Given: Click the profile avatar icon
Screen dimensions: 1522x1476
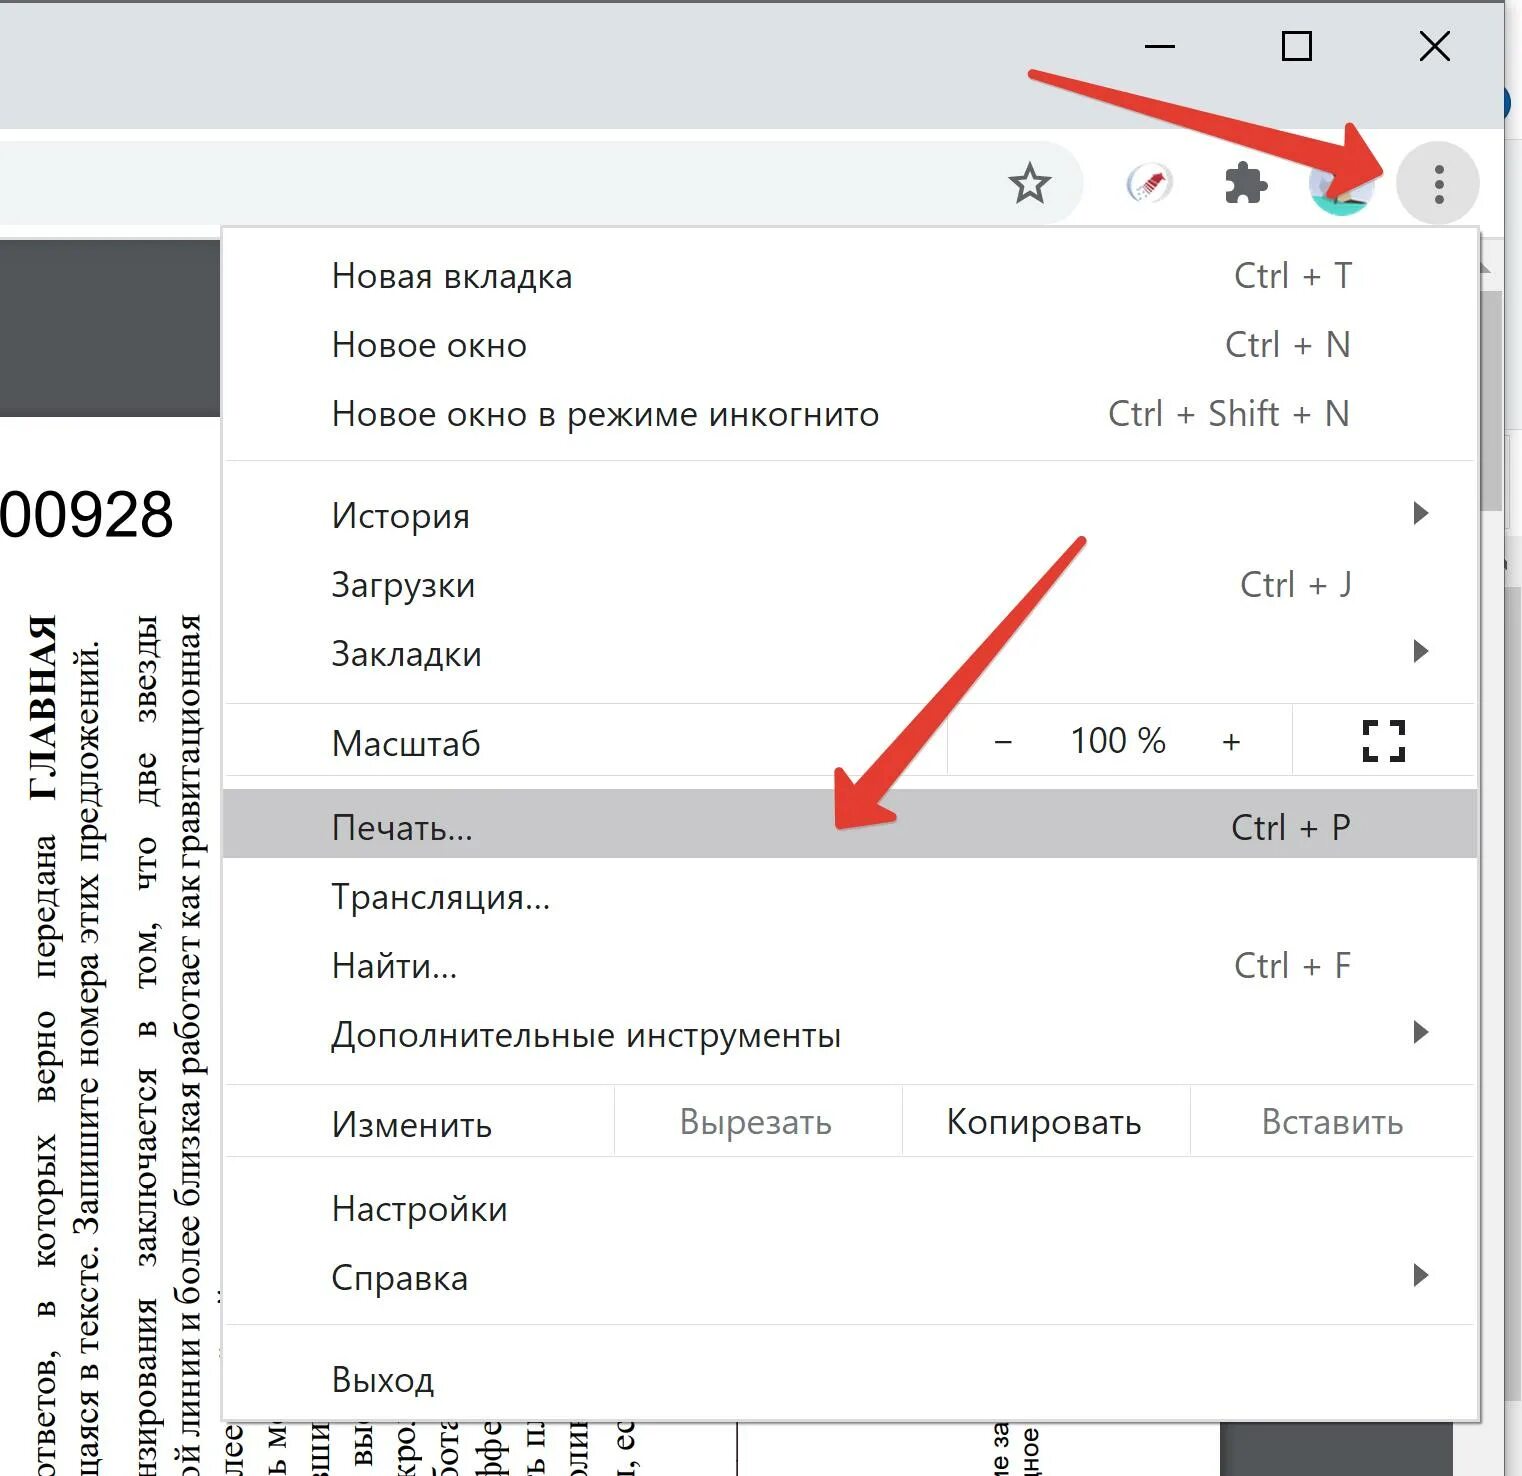Looking at the screenshot, I should click(x=1341, y=186).
